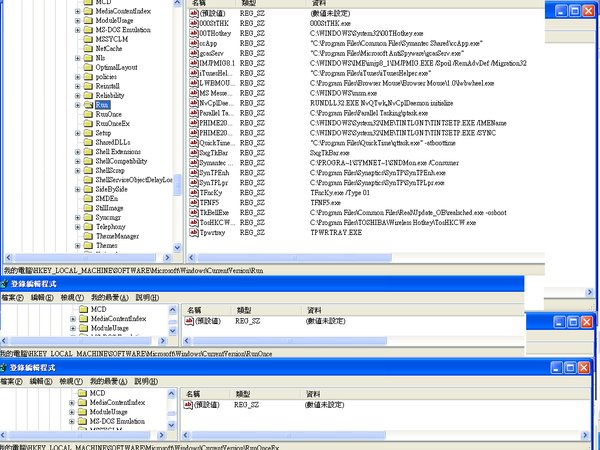Image resolution: width=600 pixels, height=450 pixels.
Task: Click the SharedDLLs folder icon
Action: coord(88,142)
